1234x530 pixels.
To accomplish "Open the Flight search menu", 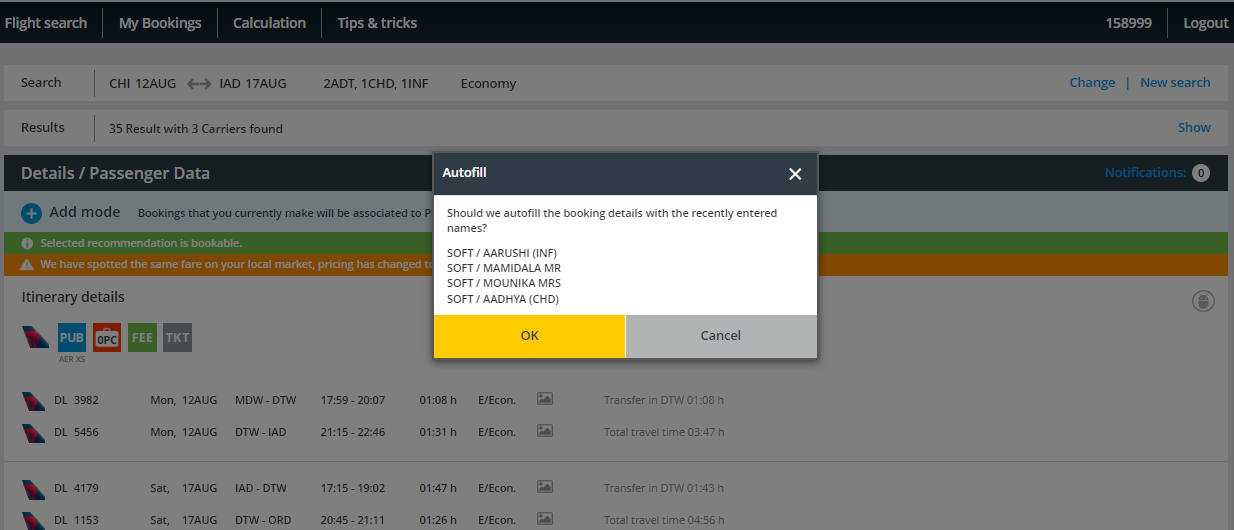I will (x=46, y=23).
